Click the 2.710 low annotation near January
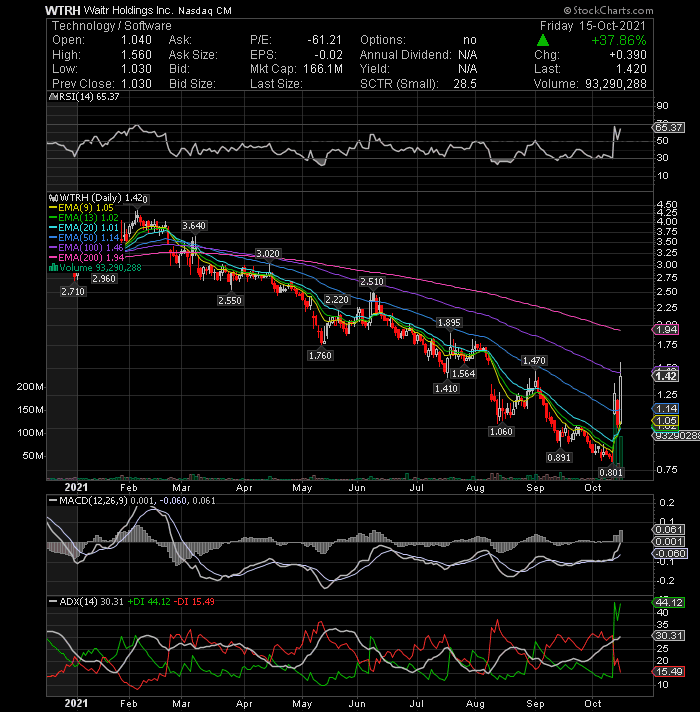Screen dimensions: 700x712 point(73,291)
